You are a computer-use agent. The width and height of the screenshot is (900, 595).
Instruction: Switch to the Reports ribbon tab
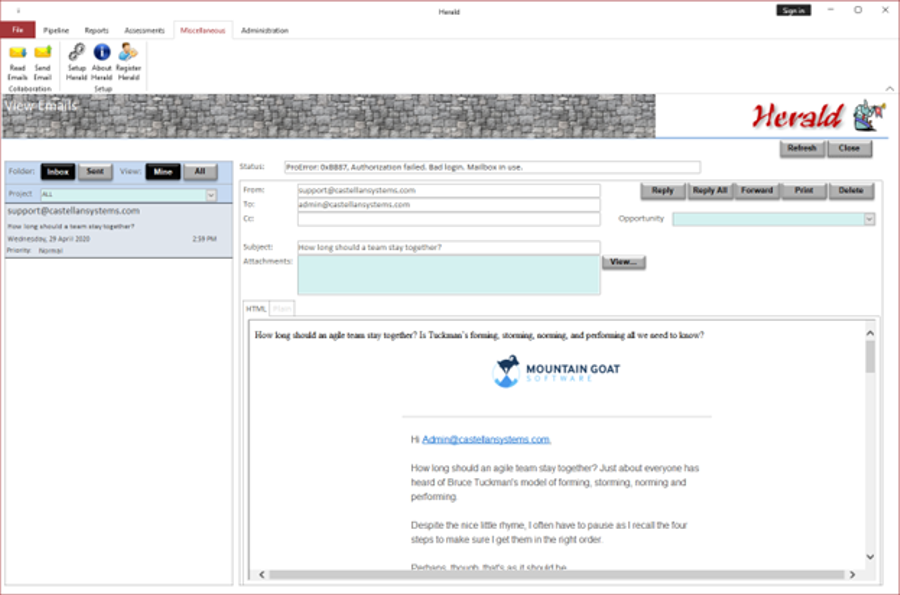coord(96,30)
